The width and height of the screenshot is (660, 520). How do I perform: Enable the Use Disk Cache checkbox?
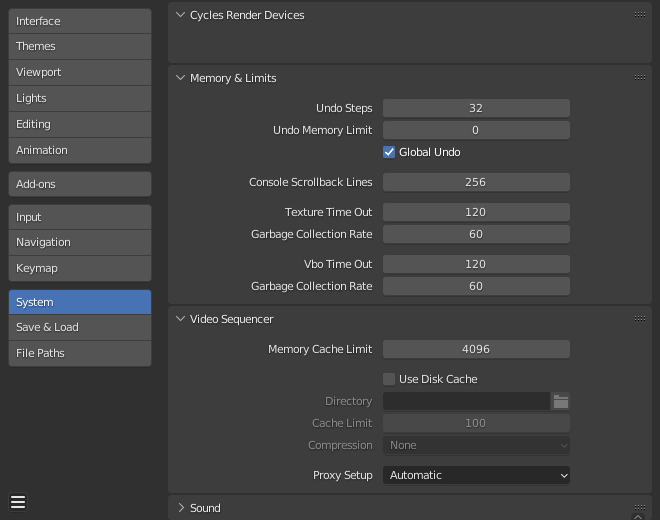390,379
